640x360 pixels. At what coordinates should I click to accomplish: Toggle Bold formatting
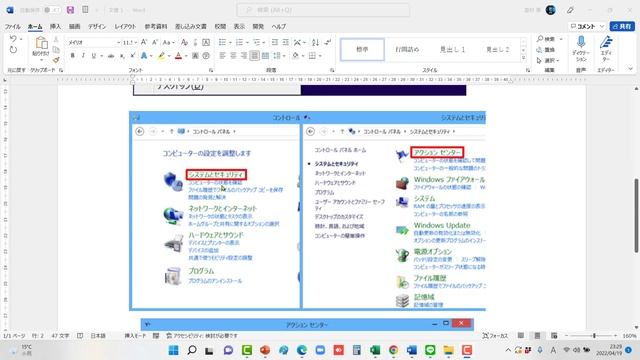point(73,56)
